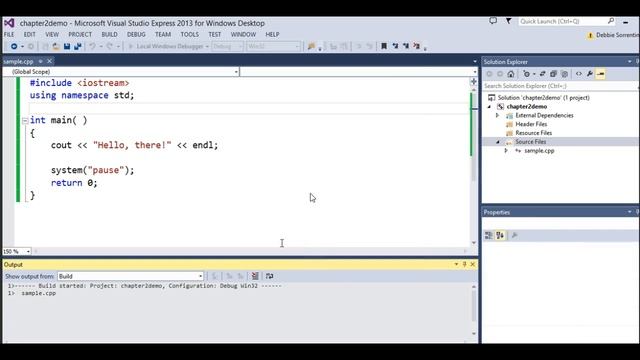Click the Redo arrow icon
Image resolution: width=640 pixels, height=360 pixels.
[109, 47]
